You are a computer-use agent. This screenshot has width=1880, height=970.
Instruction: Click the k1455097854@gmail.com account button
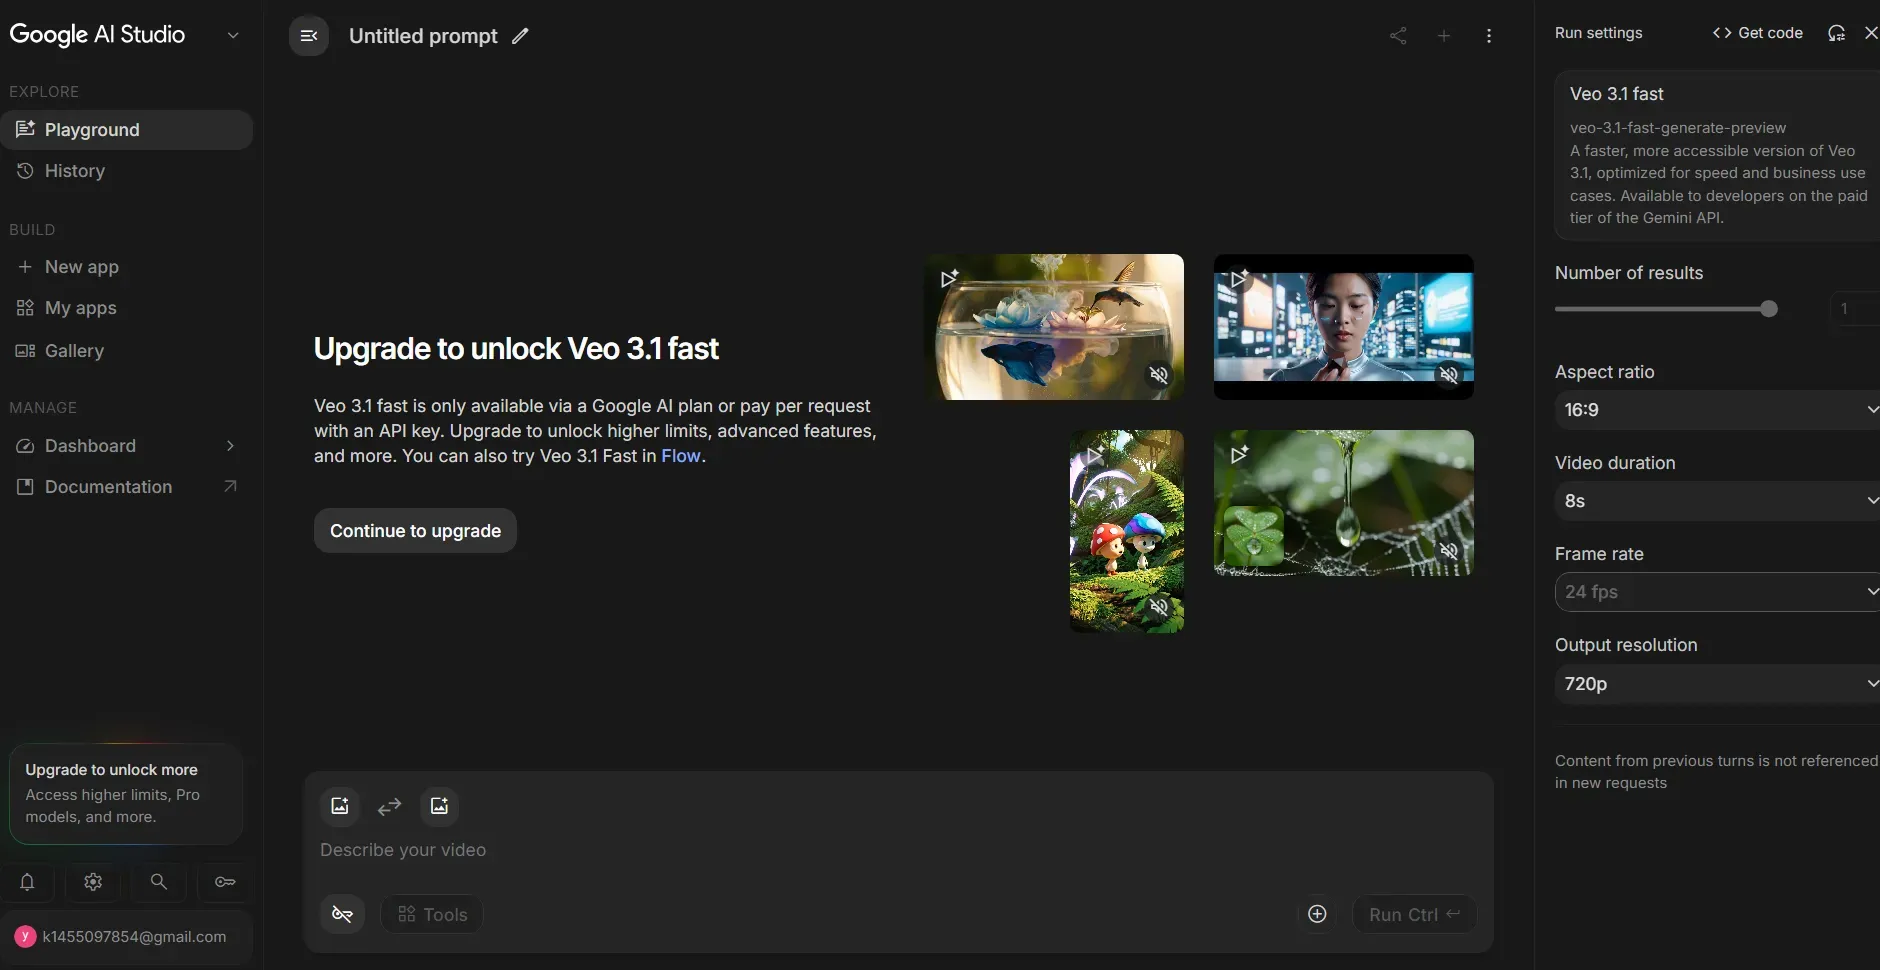pos(126,937)
